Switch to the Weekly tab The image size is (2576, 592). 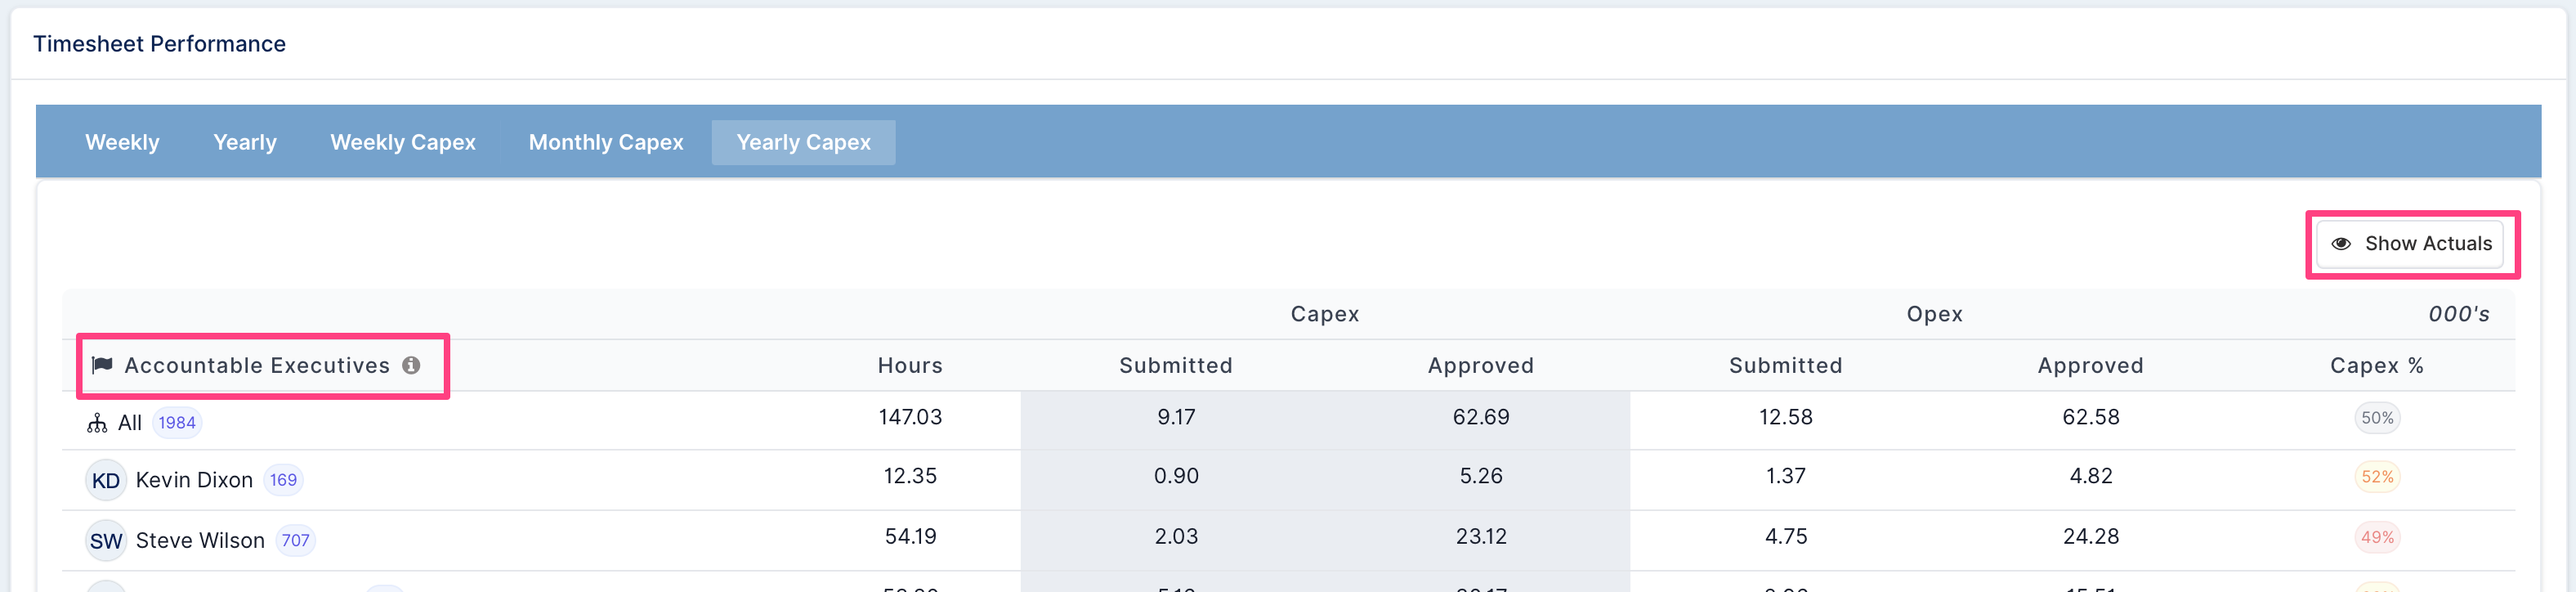122,142
